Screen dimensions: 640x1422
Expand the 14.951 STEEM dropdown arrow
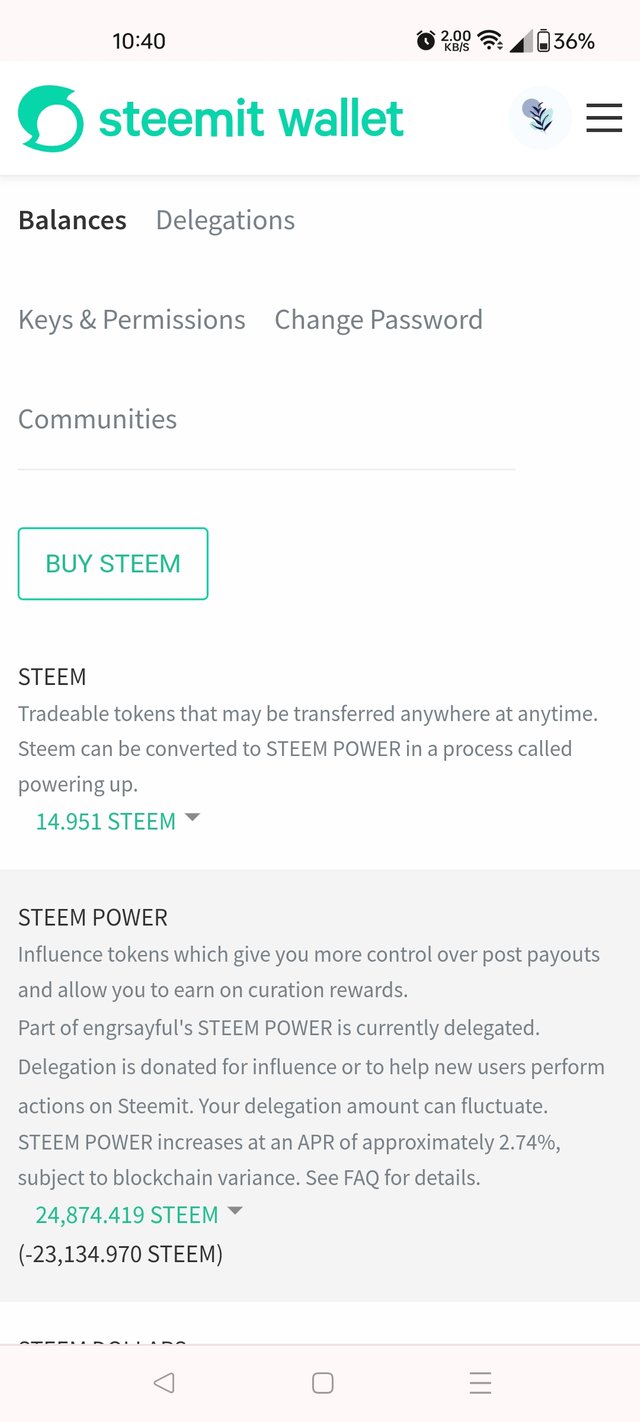[x=193, y=818]
